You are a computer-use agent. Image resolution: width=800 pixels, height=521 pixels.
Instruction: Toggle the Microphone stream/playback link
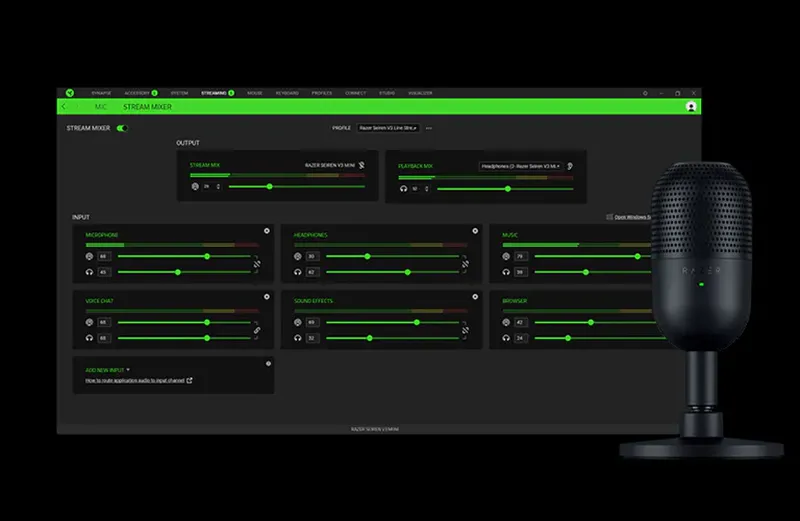[x=256, y=264]
